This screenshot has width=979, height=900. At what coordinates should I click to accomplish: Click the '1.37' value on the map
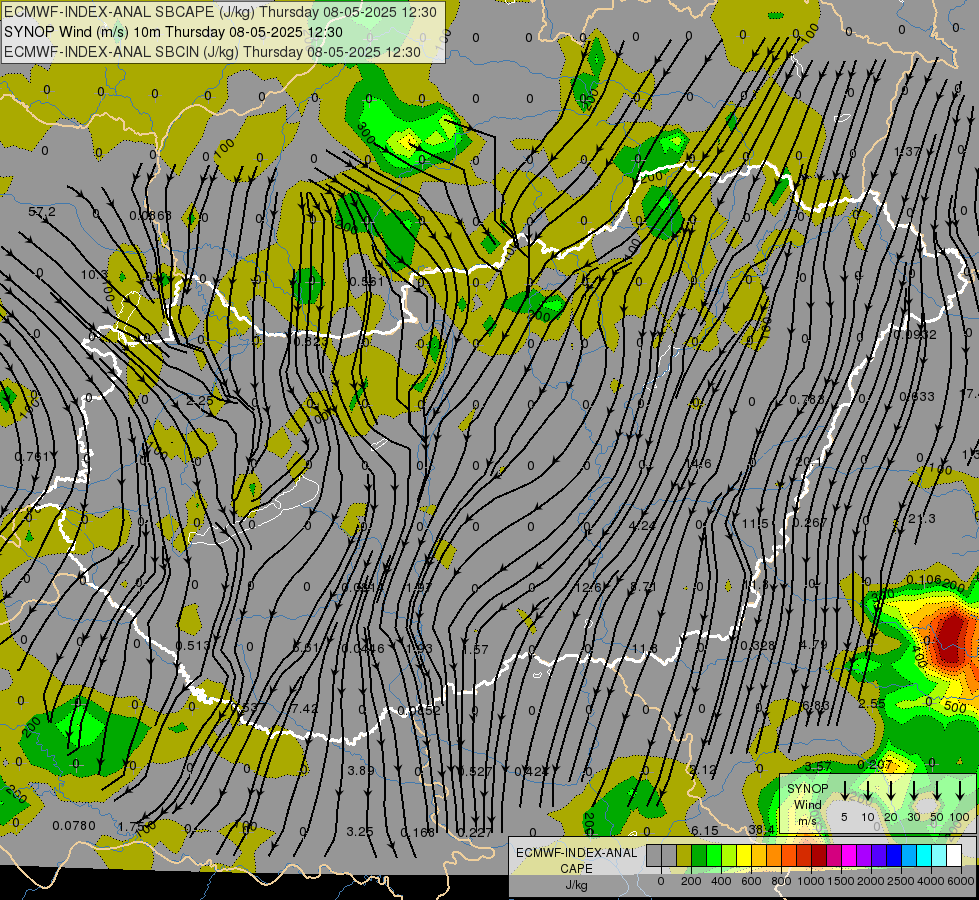(x=907, y=151)
